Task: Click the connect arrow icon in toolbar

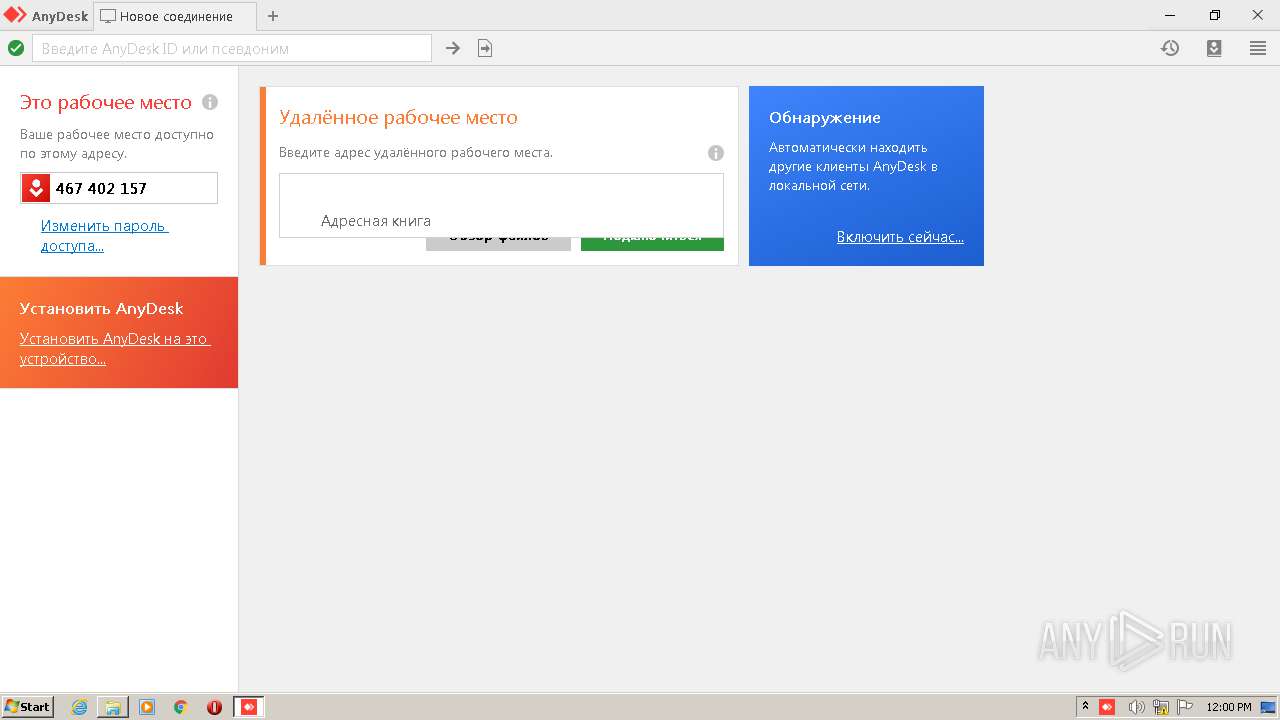Action: coord(453,48)
